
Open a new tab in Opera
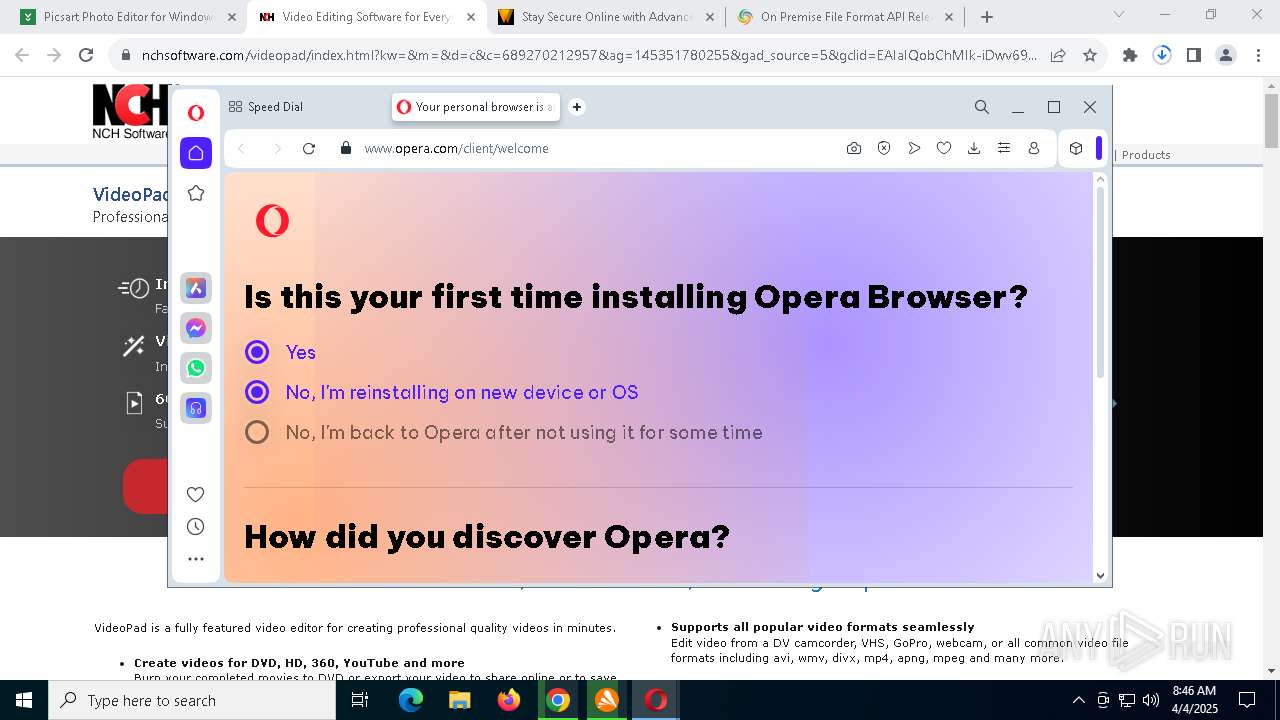click(x=577, y=107)
